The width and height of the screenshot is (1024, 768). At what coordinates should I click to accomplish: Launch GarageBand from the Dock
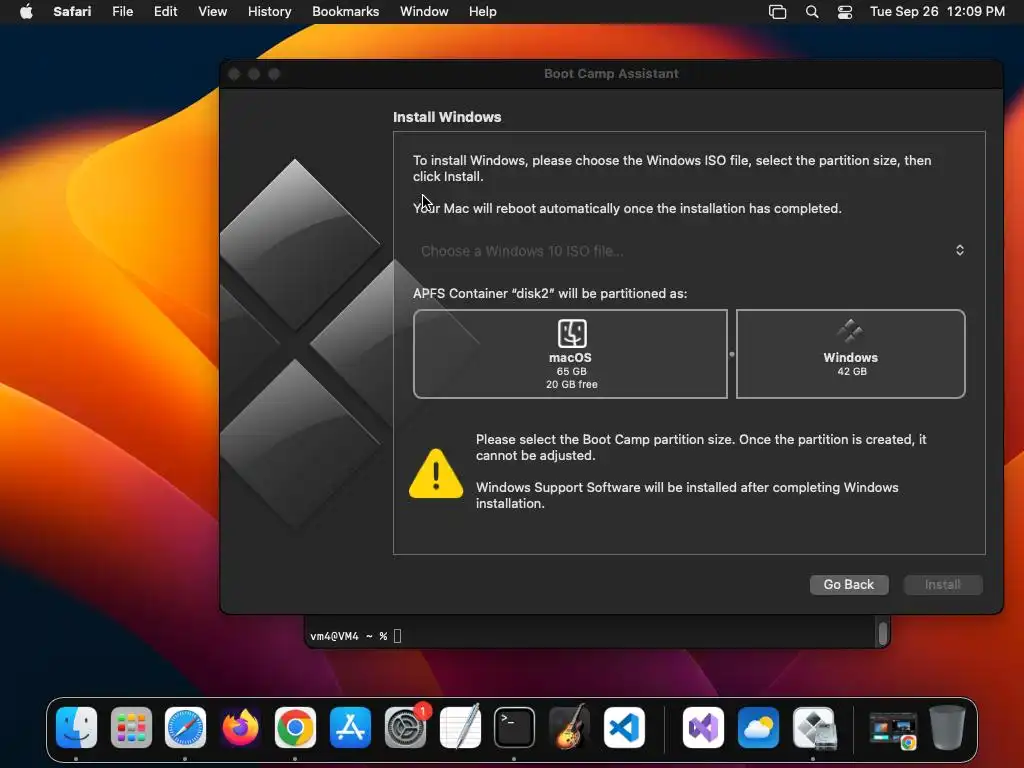click(x=569, y=728)
